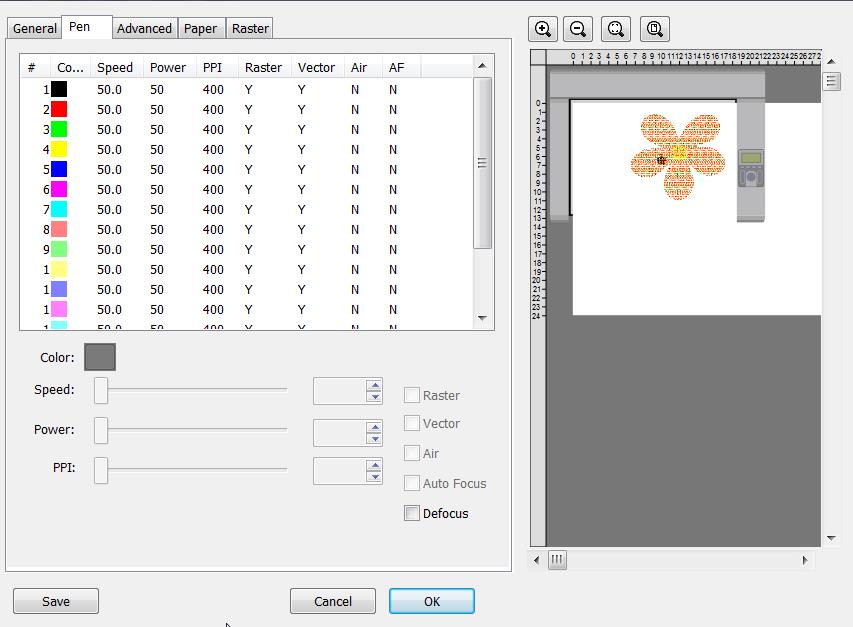Select the Zoom Out magnifier icon

click(578, 29)
